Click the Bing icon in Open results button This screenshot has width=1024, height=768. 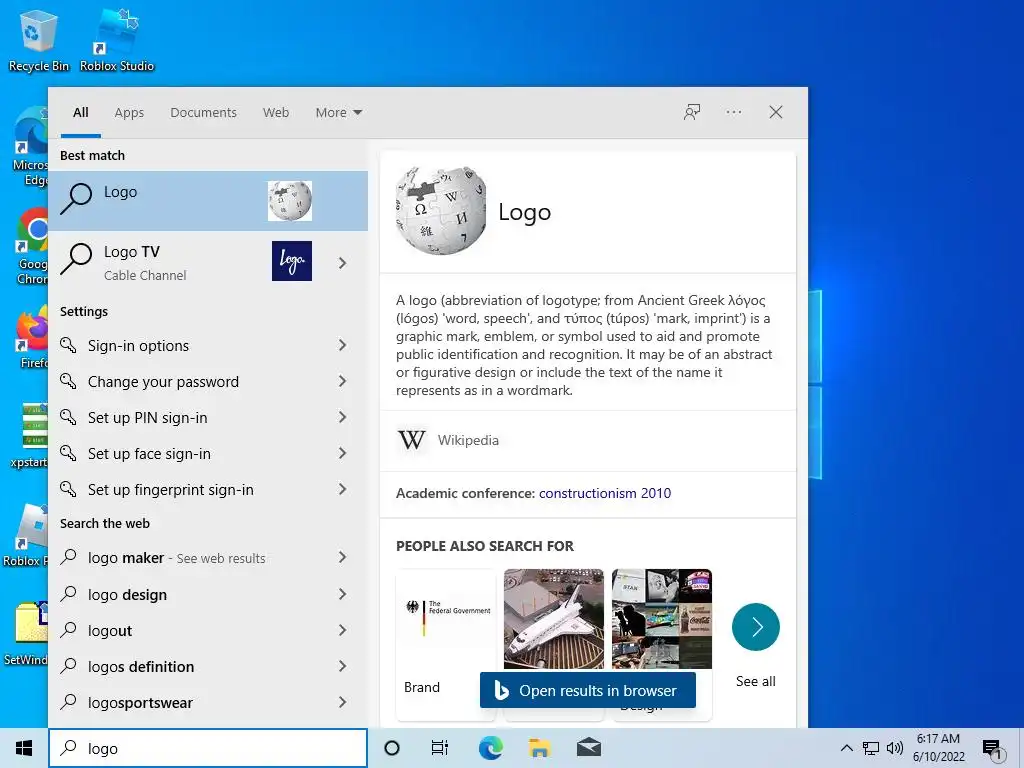[501, 690]
